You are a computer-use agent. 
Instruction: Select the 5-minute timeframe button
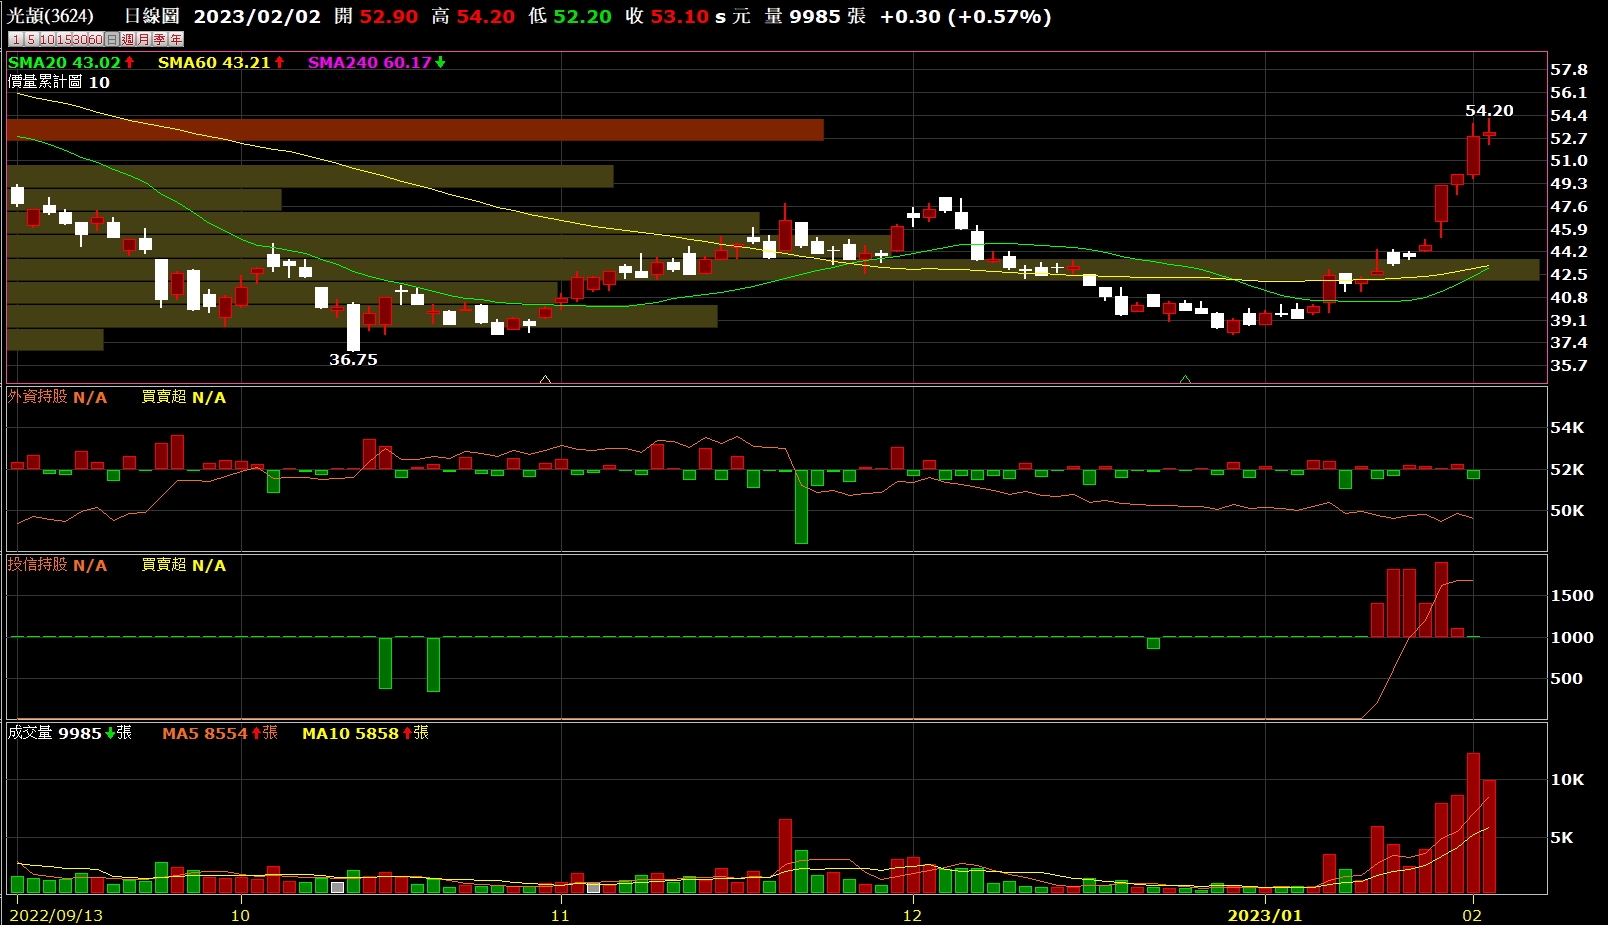(x=31, y=39)
